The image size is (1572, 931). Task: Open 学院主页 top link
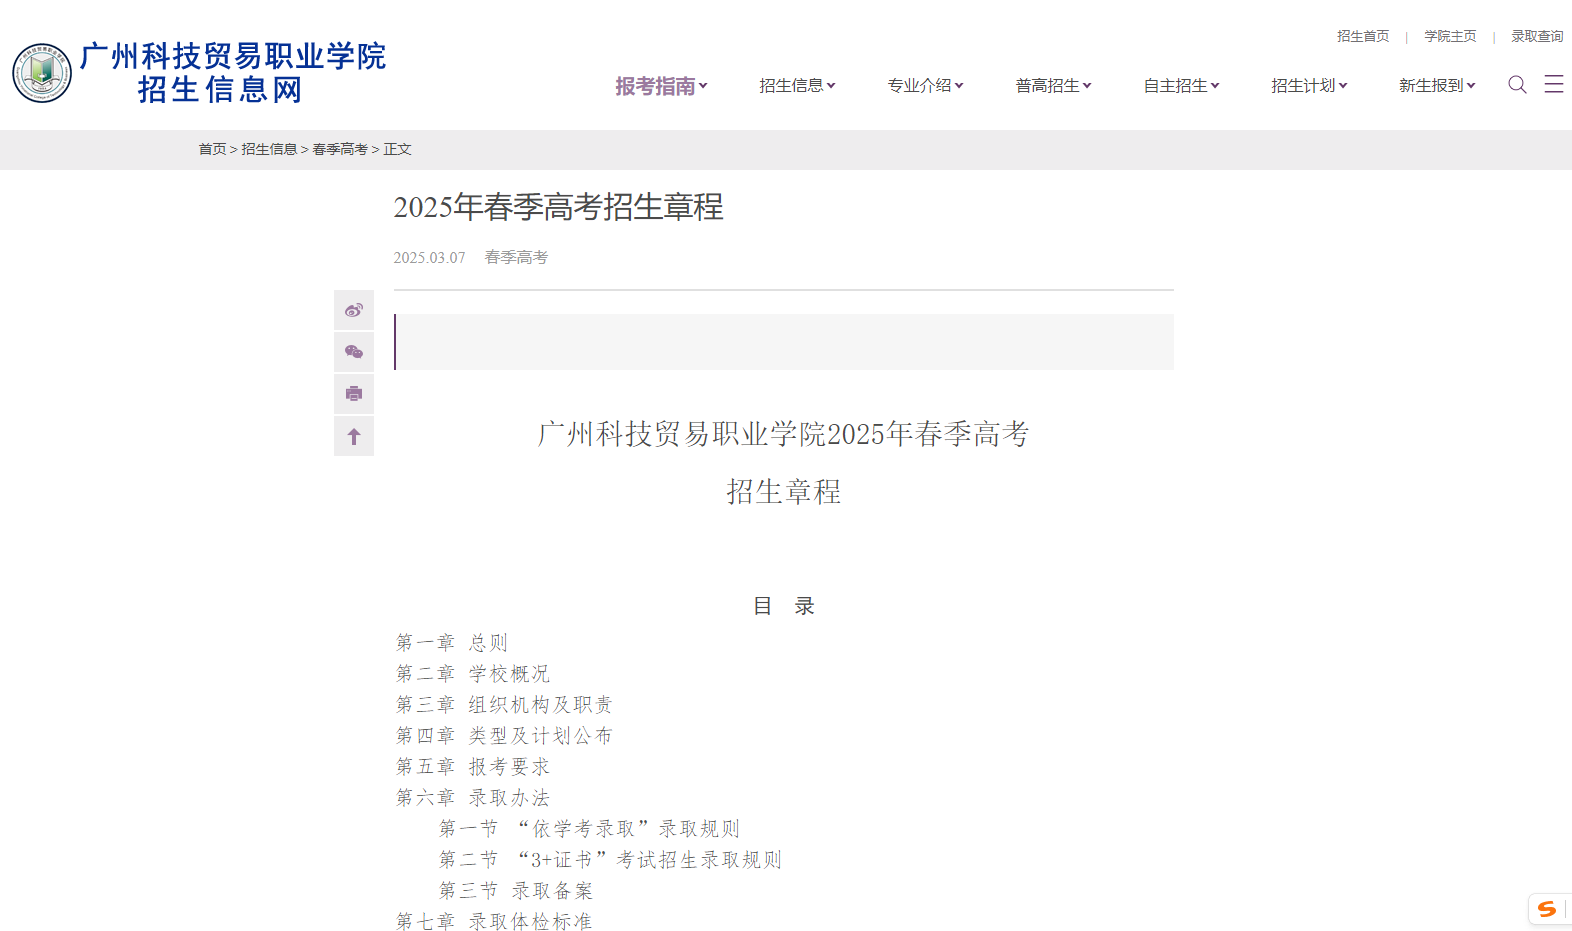[x=1450, y=36]
